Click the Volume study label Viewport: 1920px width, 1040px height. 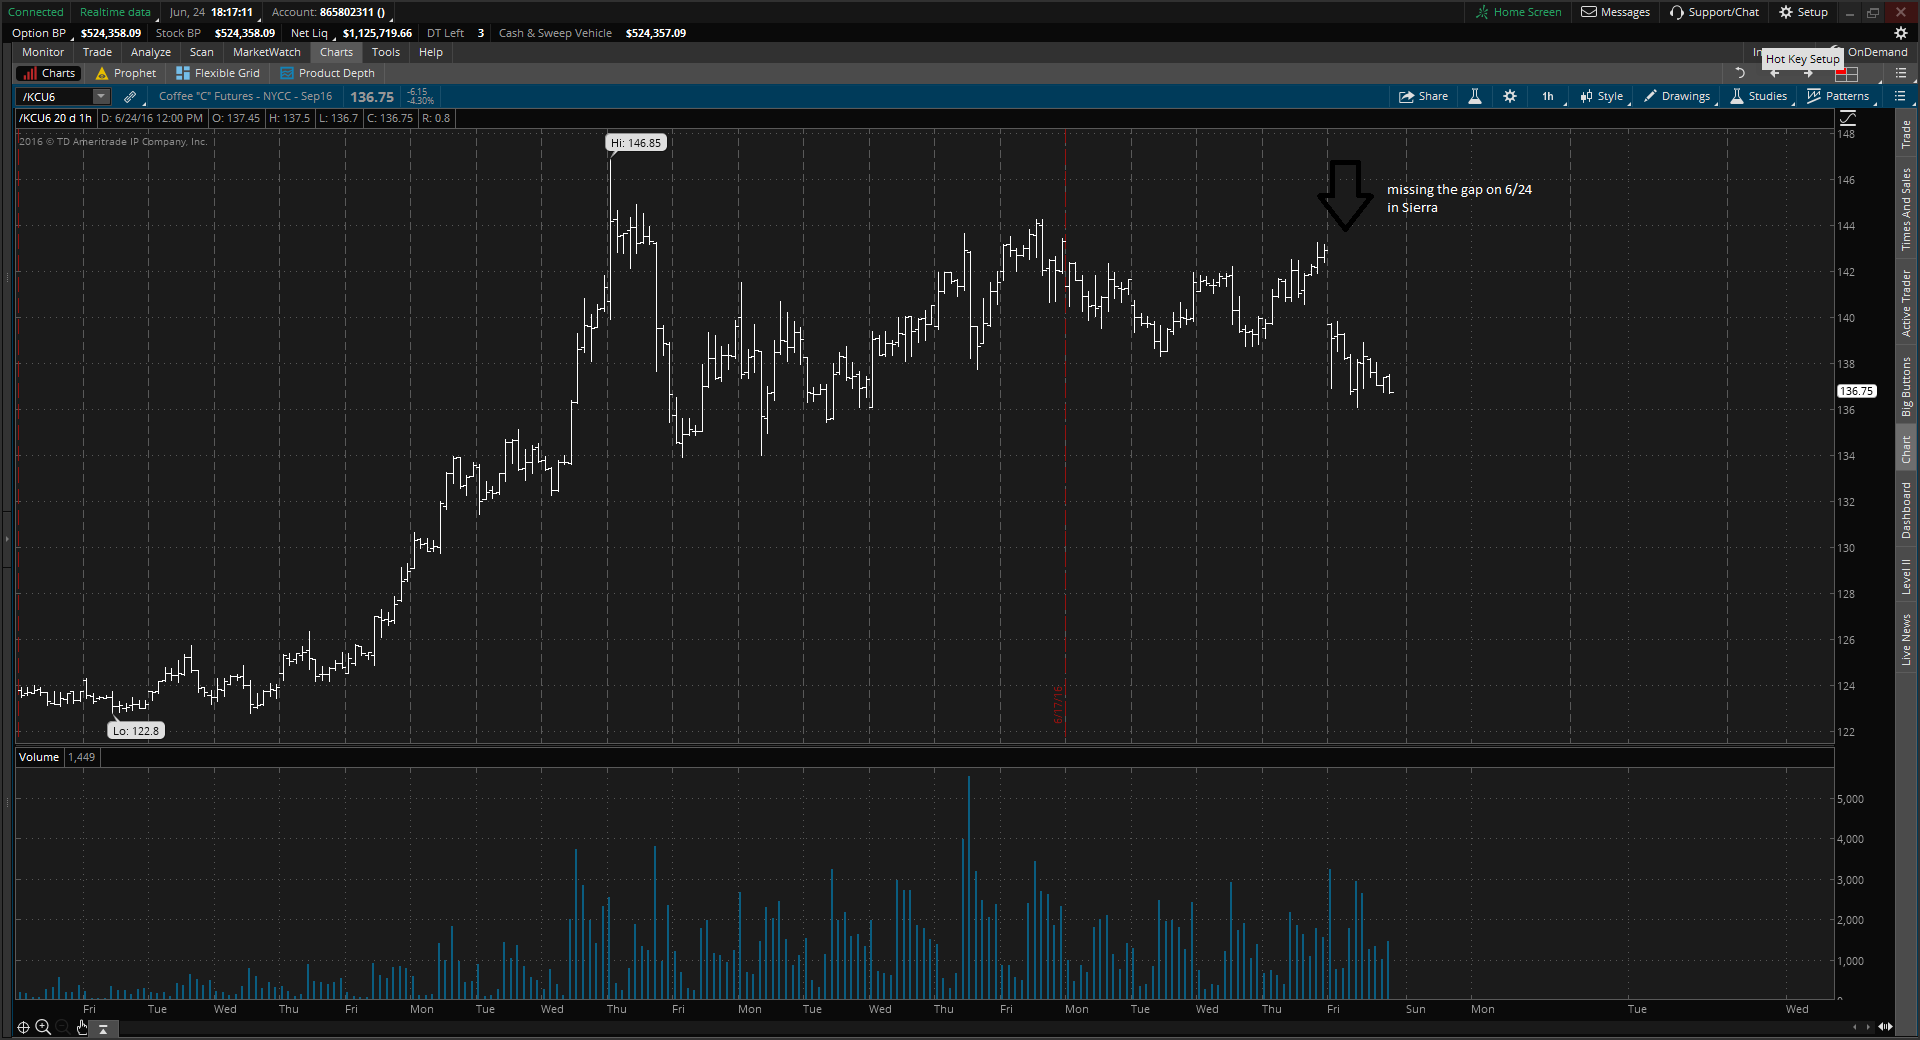pyautogui.click(x=39, y=757)
